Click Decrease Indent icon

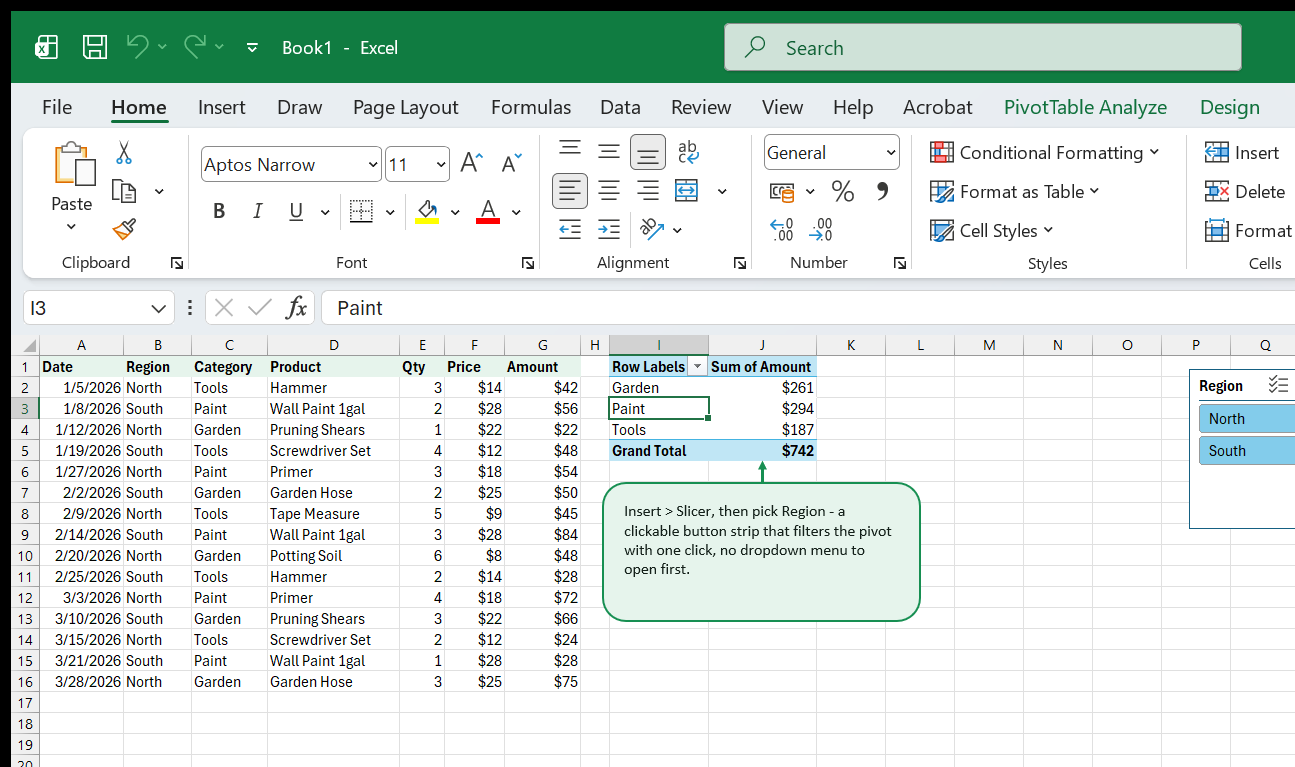point(570,230)
